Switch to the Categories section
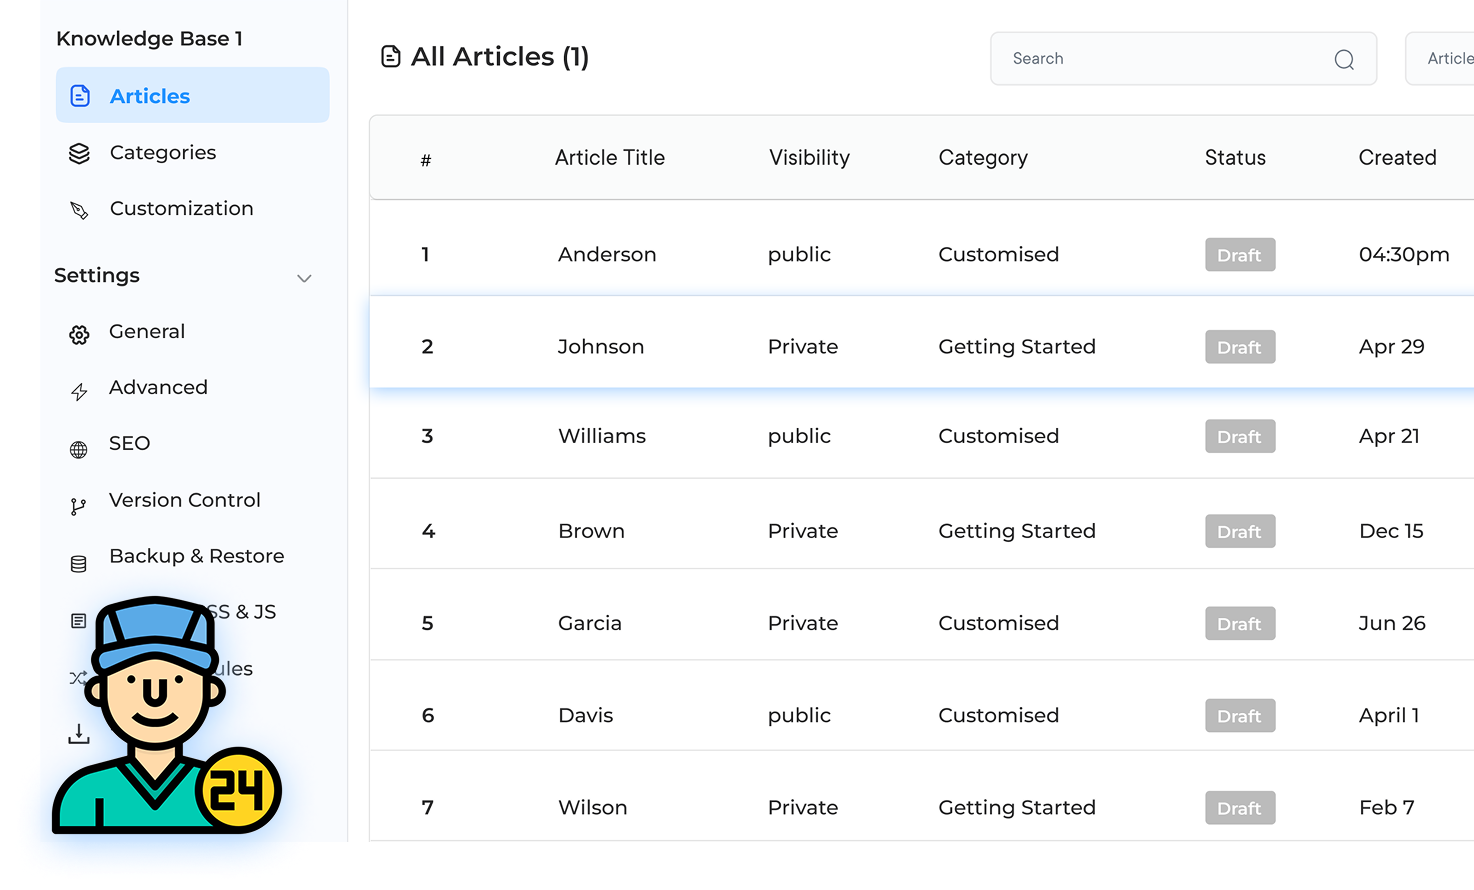1474x890 pixels. click(163, 152)
